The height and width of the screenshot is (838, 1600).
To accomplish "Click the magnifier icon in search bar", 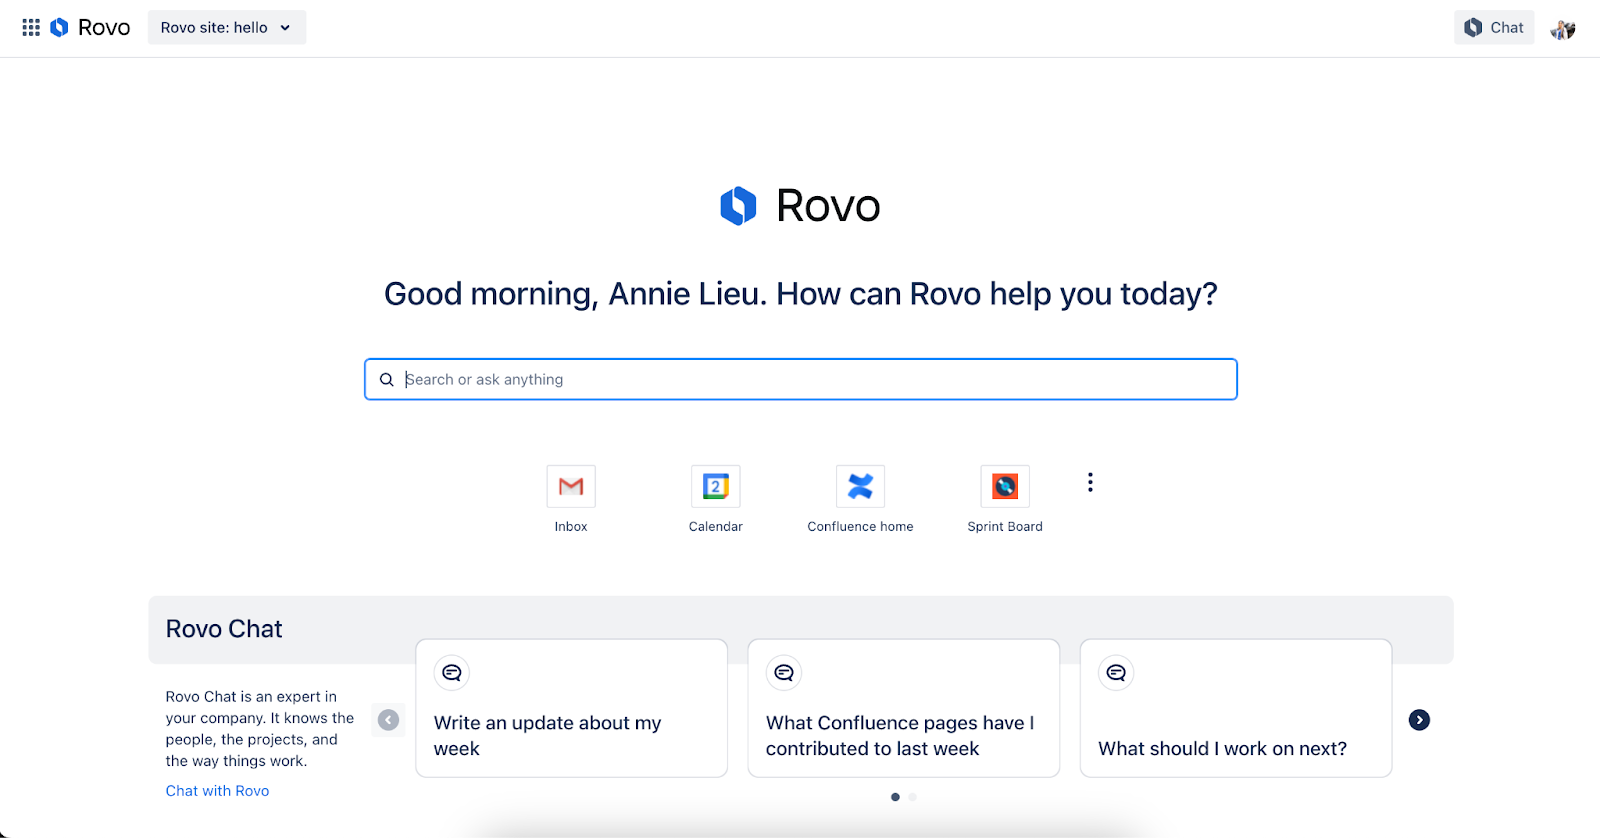I will pyautogui.click(x=387, y=380).
